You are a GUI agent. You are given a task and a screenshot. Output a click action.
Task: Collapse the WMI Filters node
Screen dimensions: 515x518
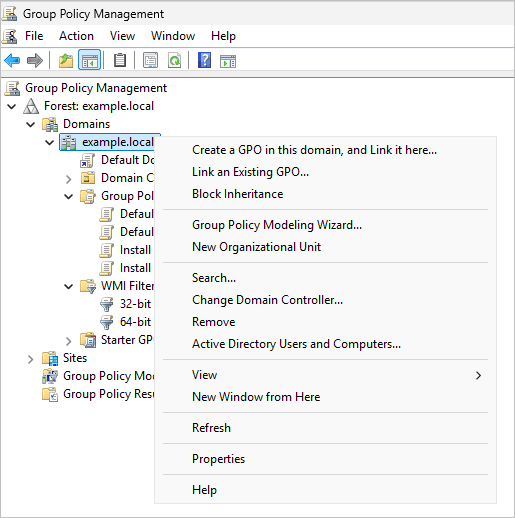(68, 286)
